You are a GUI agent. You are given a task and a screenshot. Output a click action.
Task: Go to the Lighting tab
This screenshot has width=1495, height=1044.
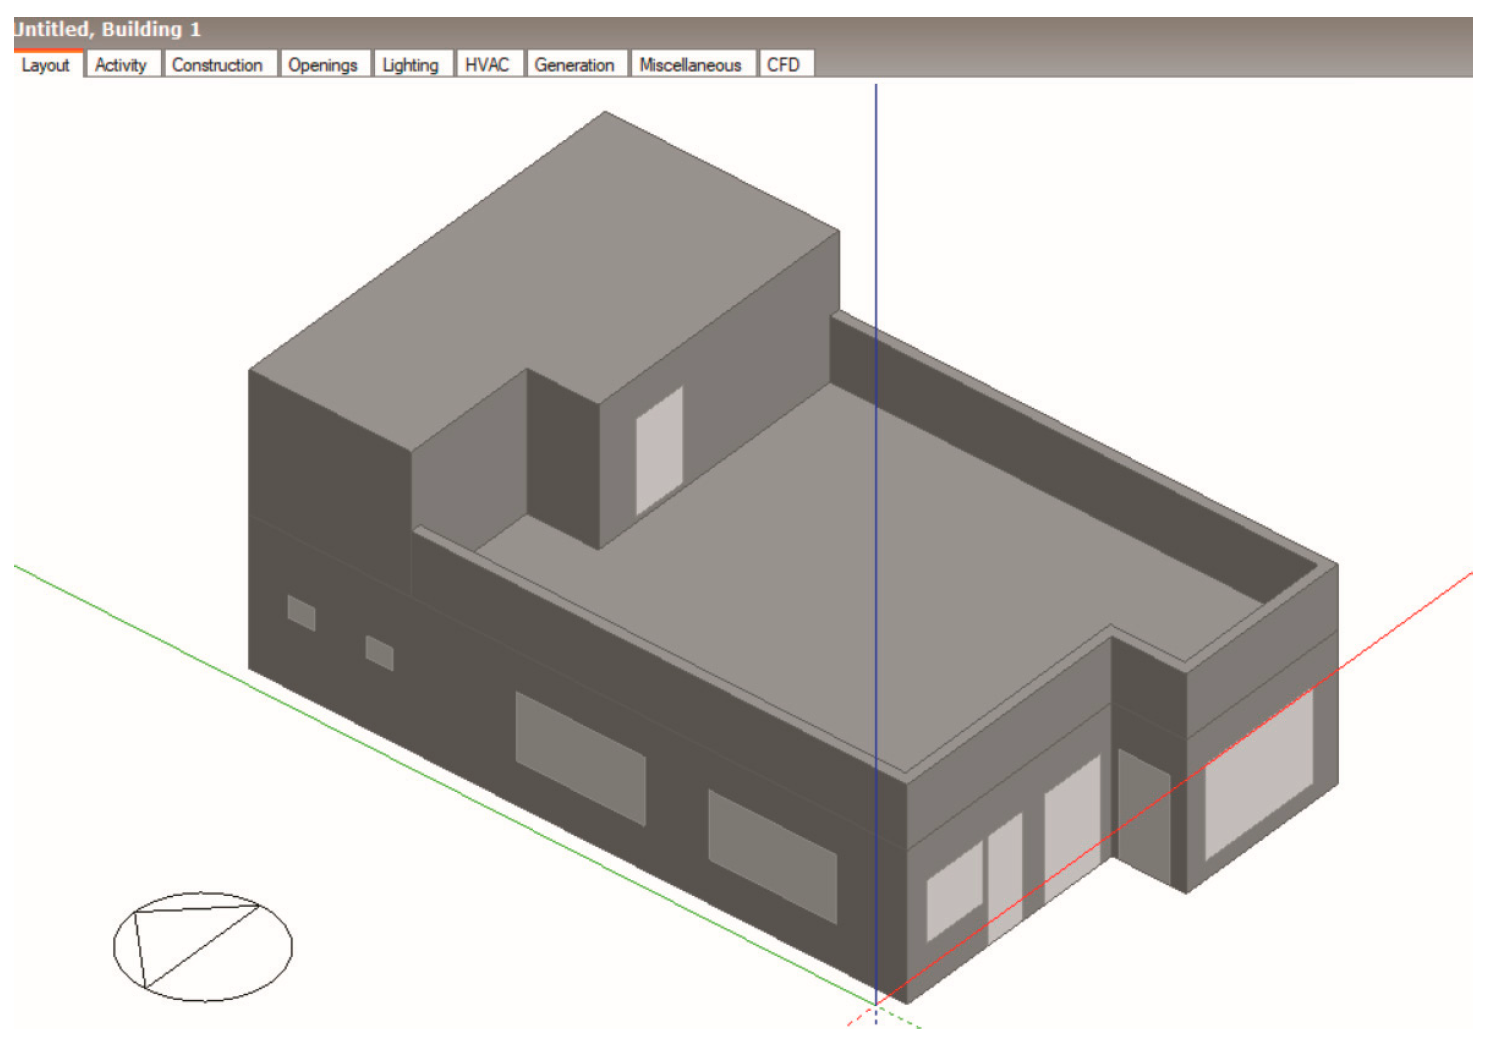click(x=410, y=65)
